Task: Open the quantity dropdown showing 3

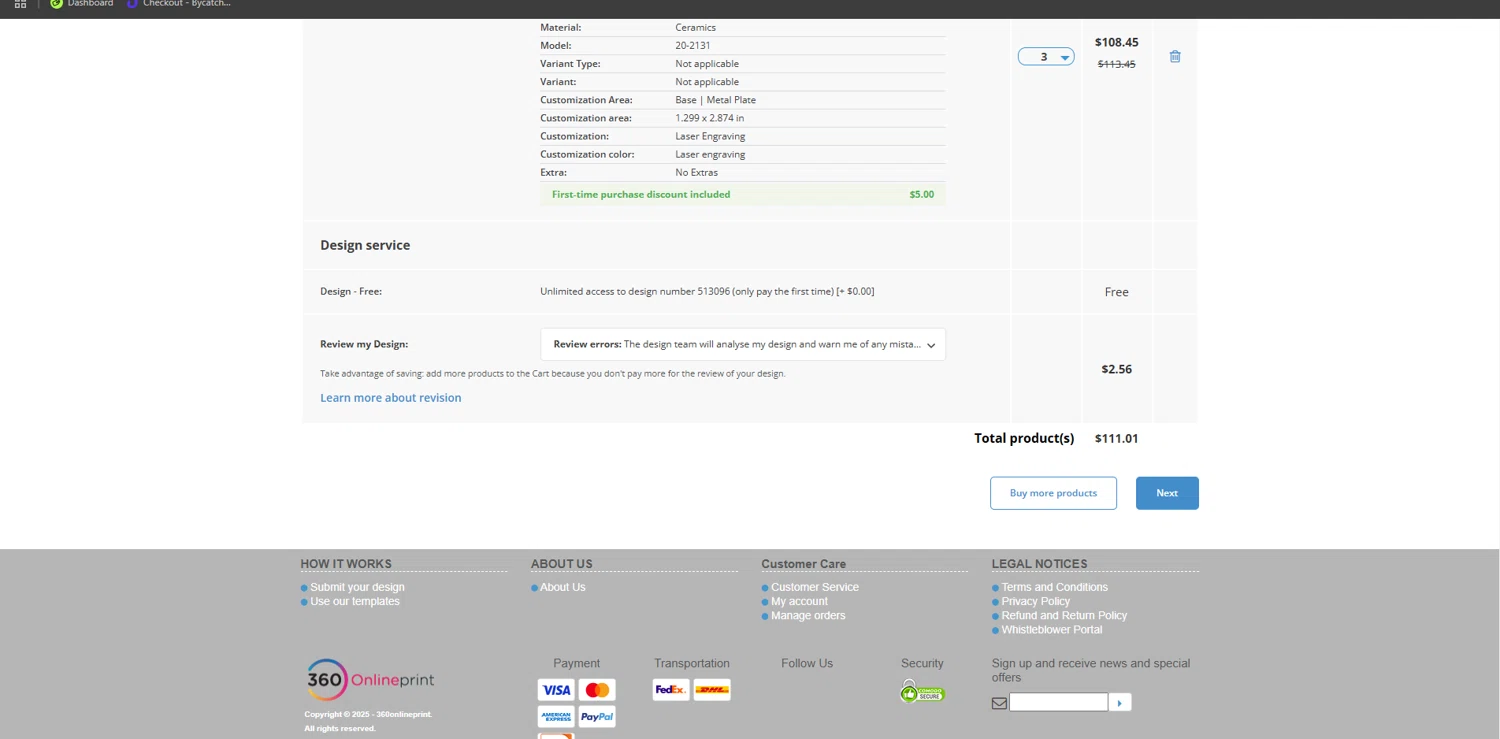Action: (x=1046, y=57)
